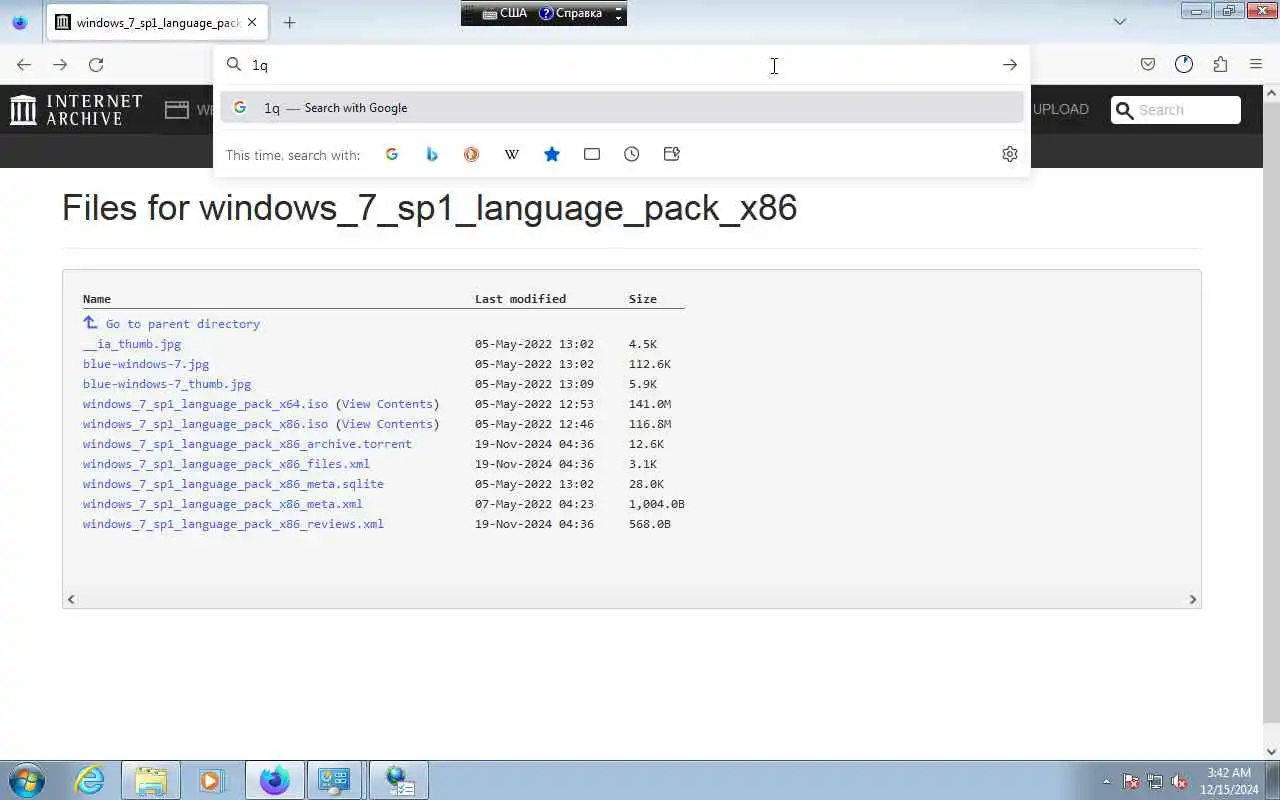The height and width of the screenshot is (800, 1280).
Task: Download windows_7_sp1_language_pack_x64.iso
Action: pos(205,404)
